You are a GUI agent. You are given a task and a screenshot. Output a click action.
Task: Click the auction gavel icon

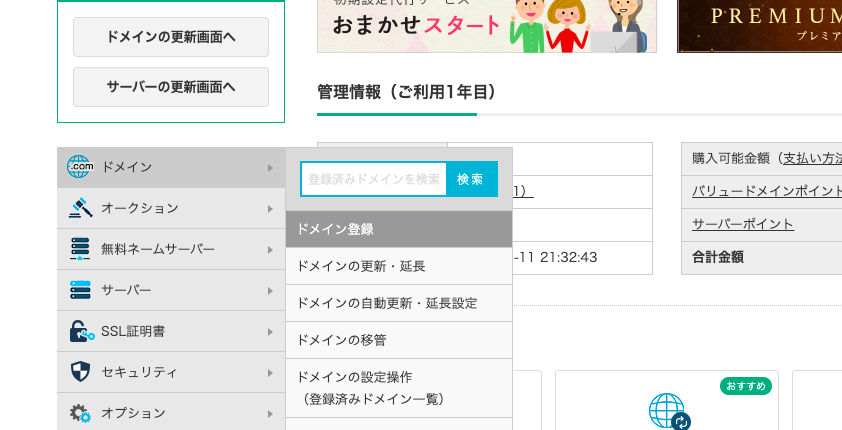click(80, 208)
